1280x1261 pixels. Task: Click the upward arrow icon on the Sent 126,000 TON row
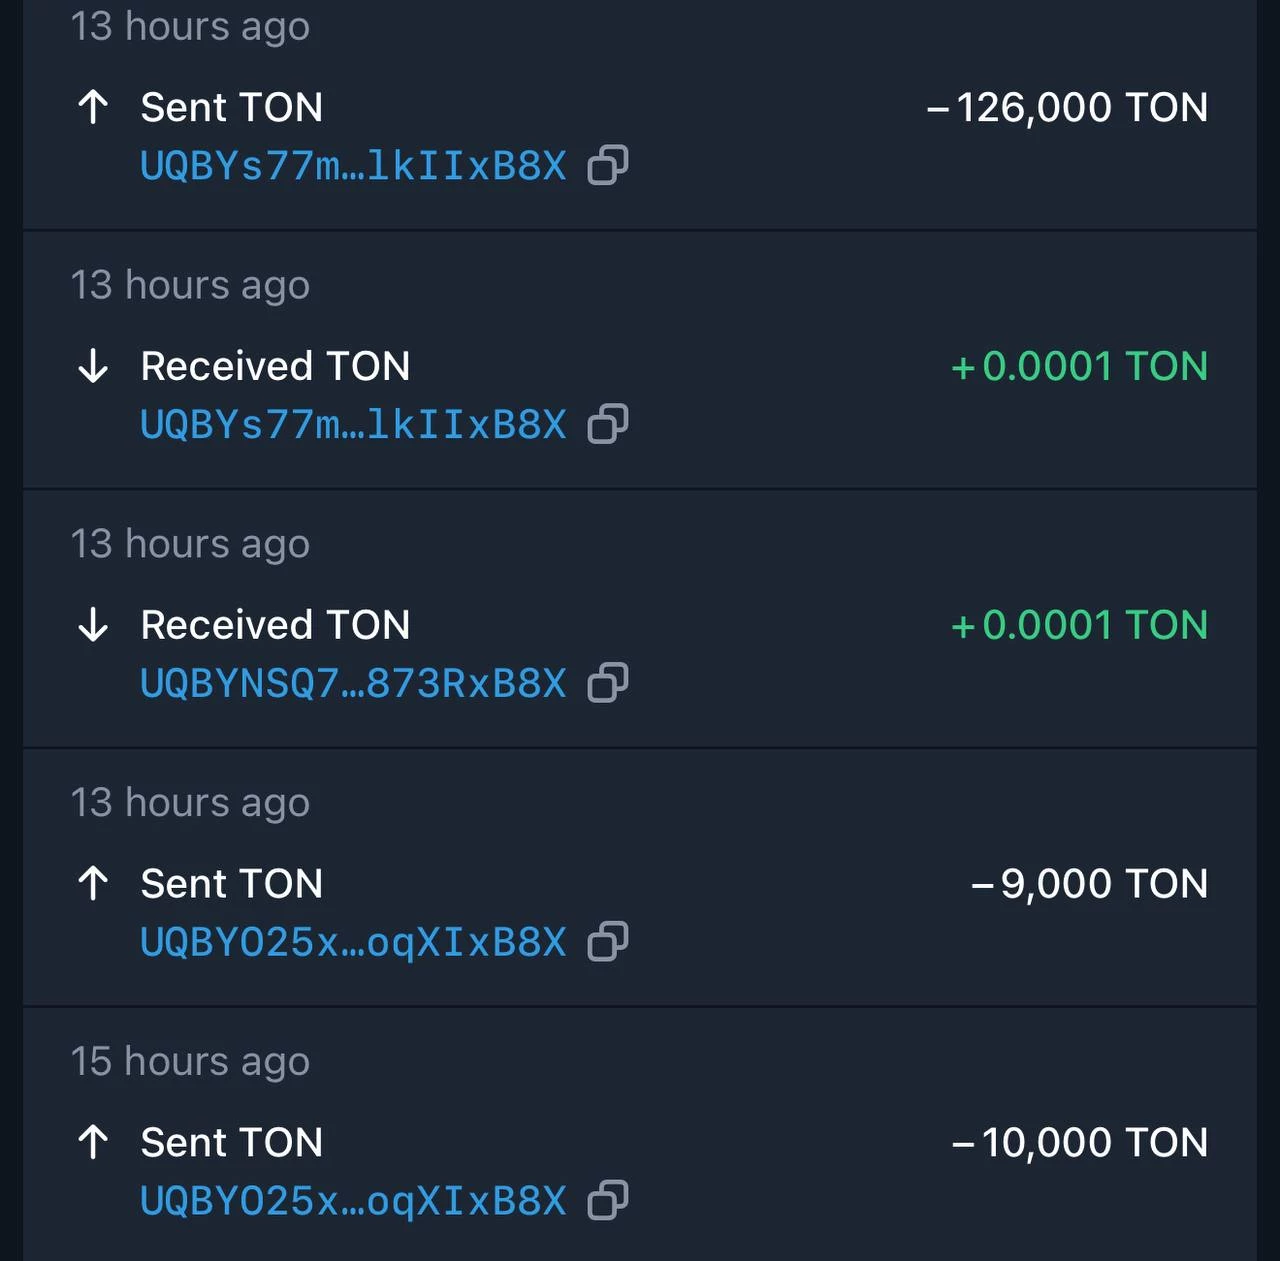tap(92, 107)
